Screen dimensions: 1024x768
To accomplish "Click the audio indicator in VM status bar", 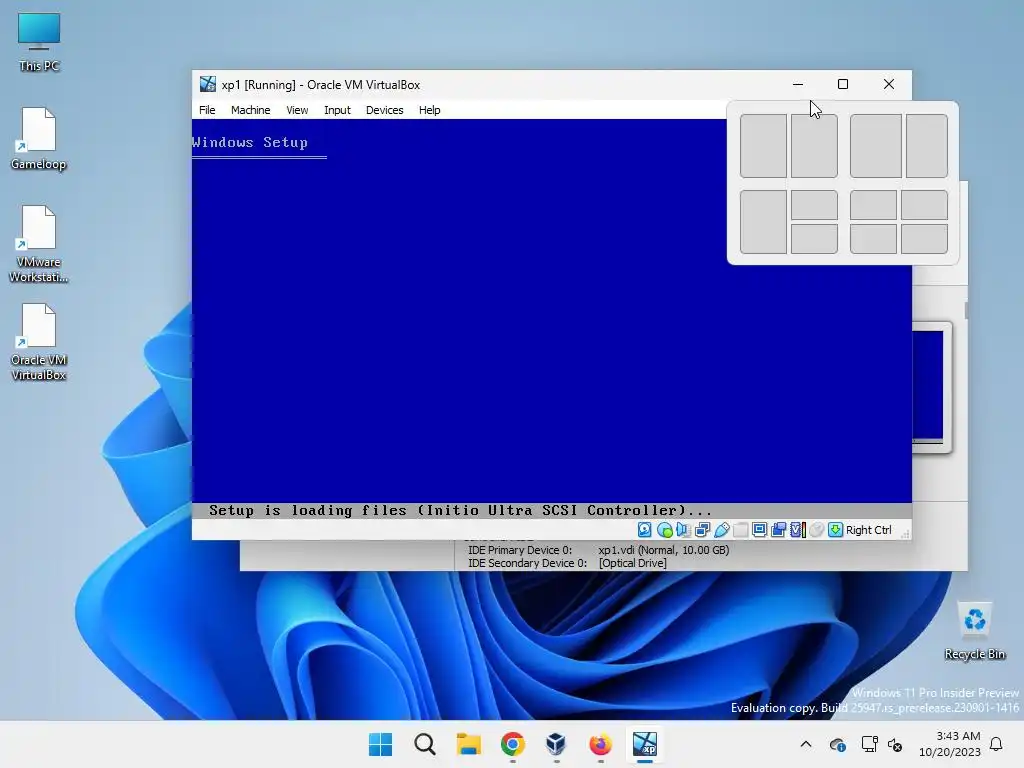I will click(683, 530).
